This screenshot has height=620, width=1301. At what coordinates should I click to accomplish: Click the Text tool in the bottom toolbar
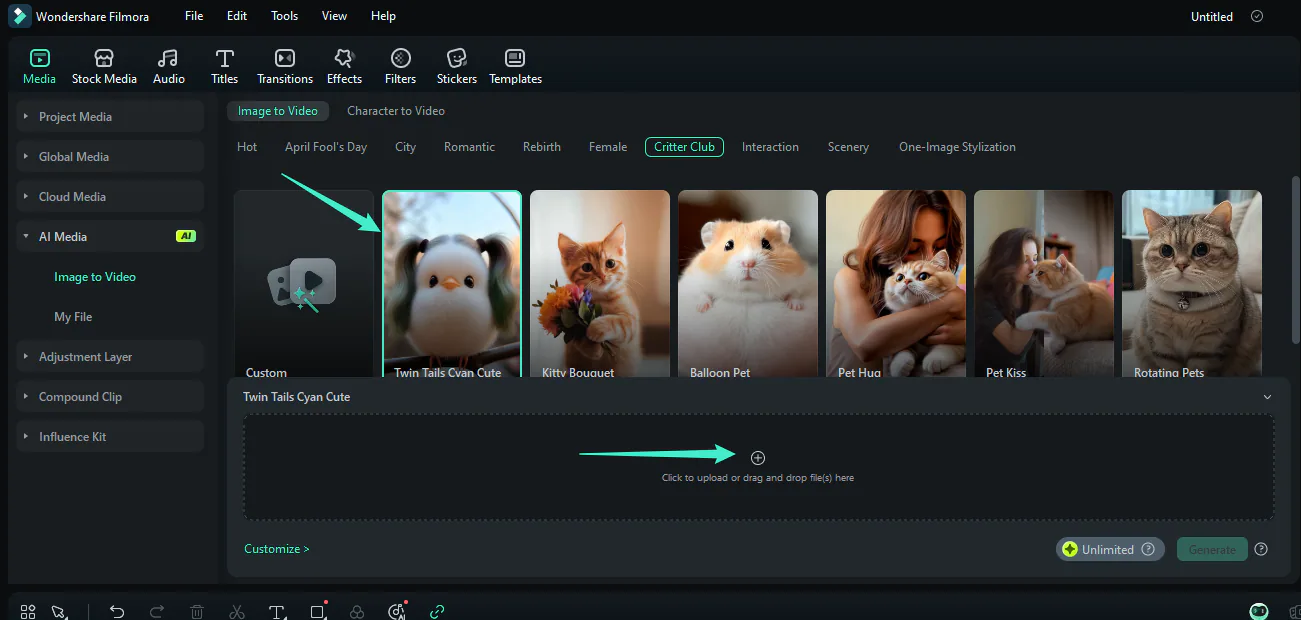point(277,610)
